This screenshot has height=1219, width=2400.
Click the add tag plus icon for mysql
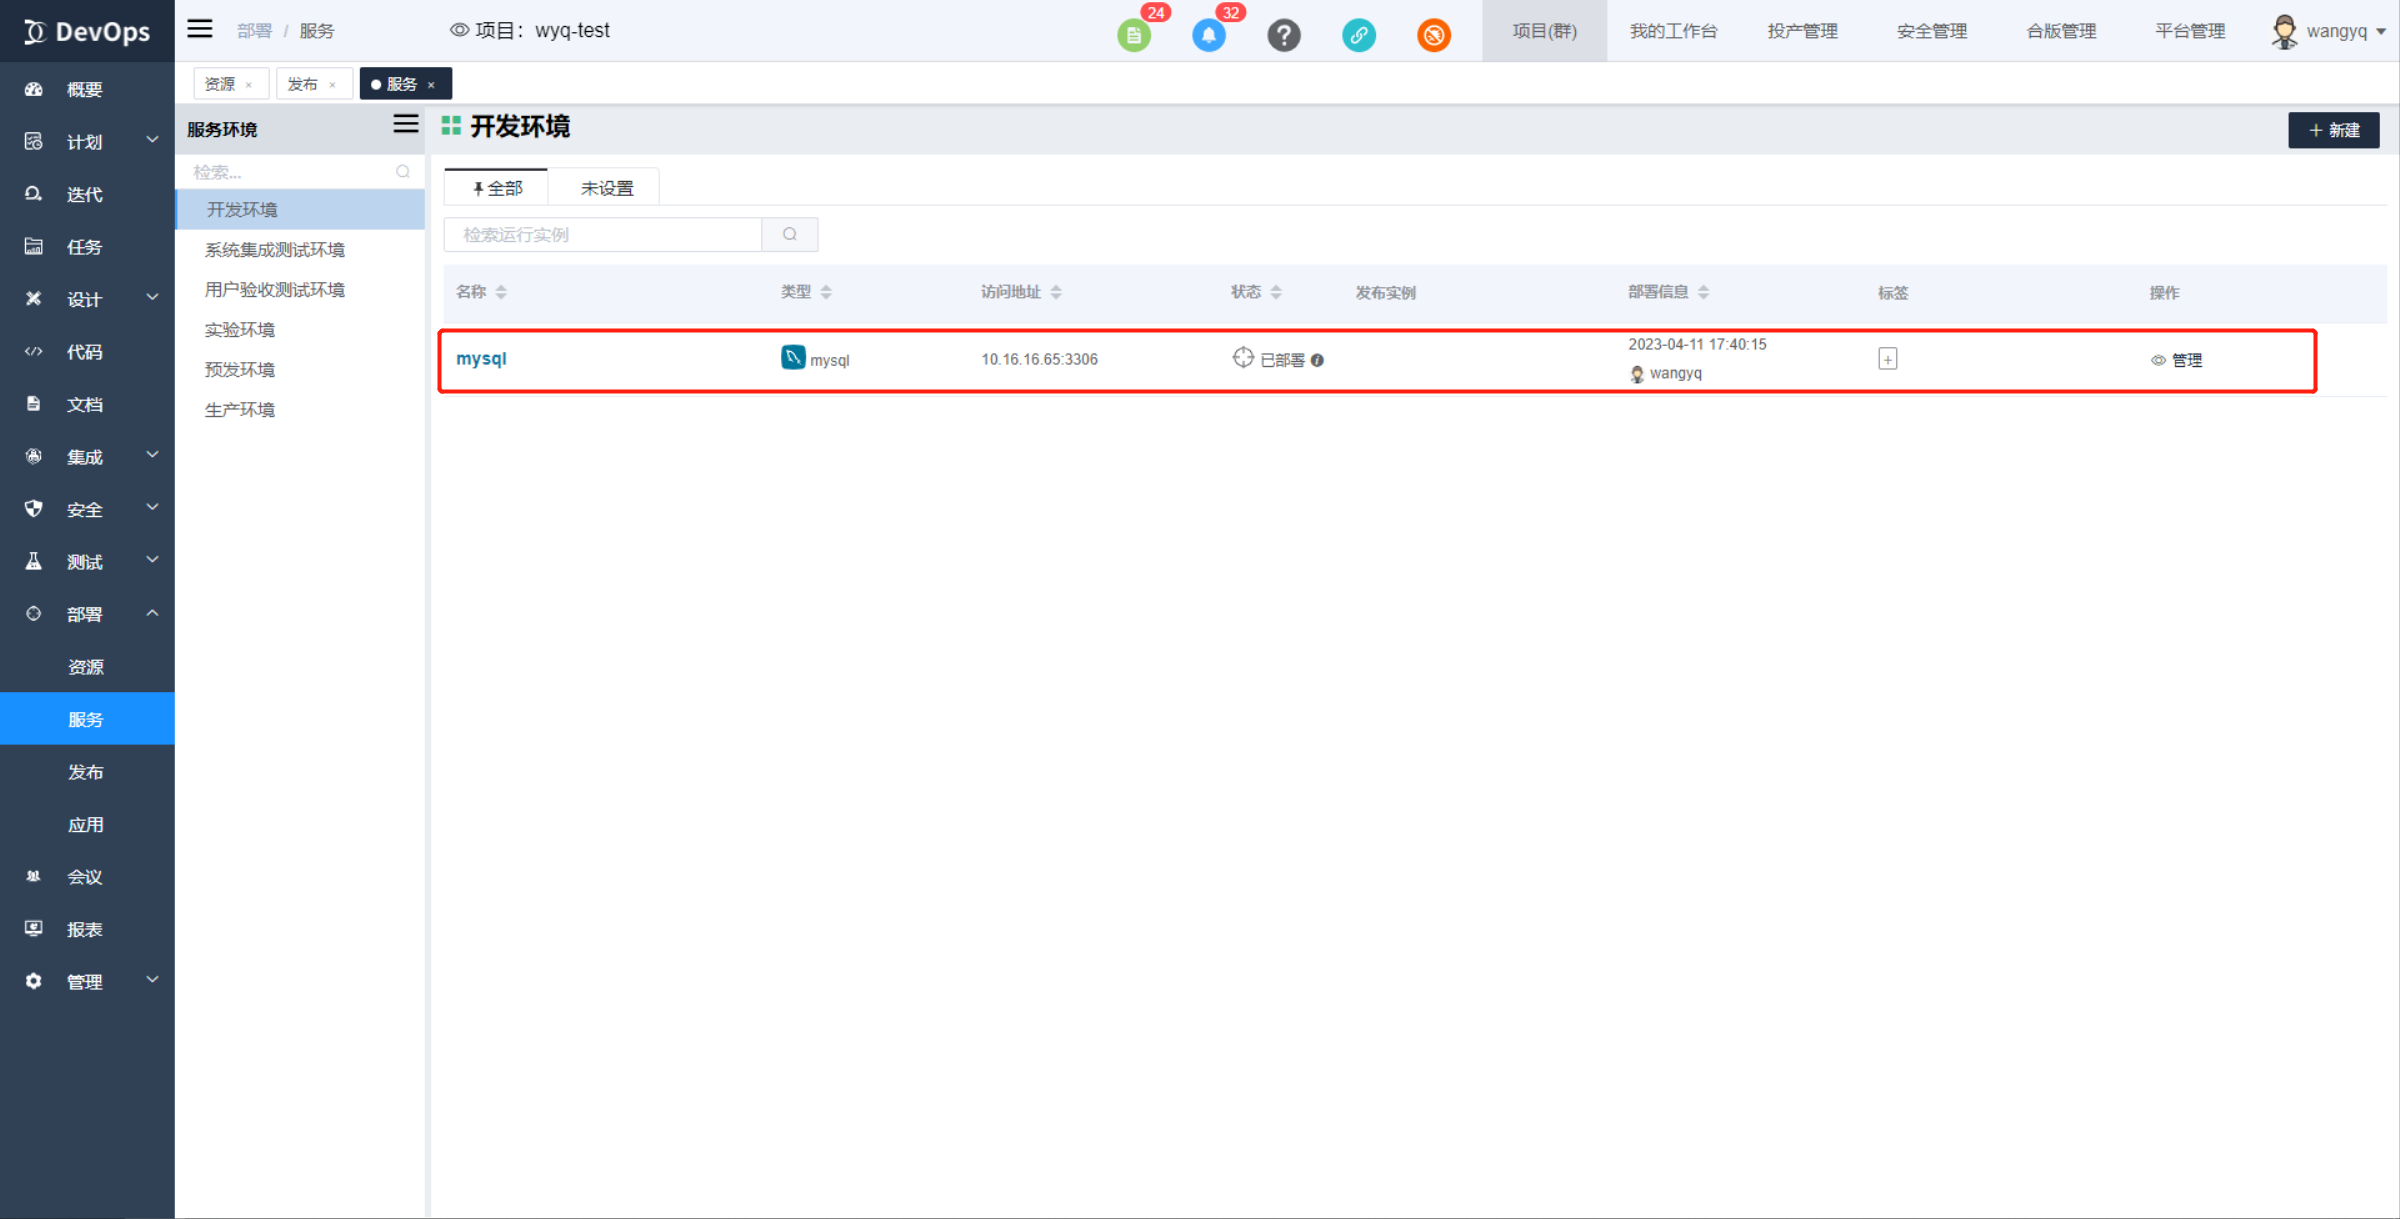1889,358
